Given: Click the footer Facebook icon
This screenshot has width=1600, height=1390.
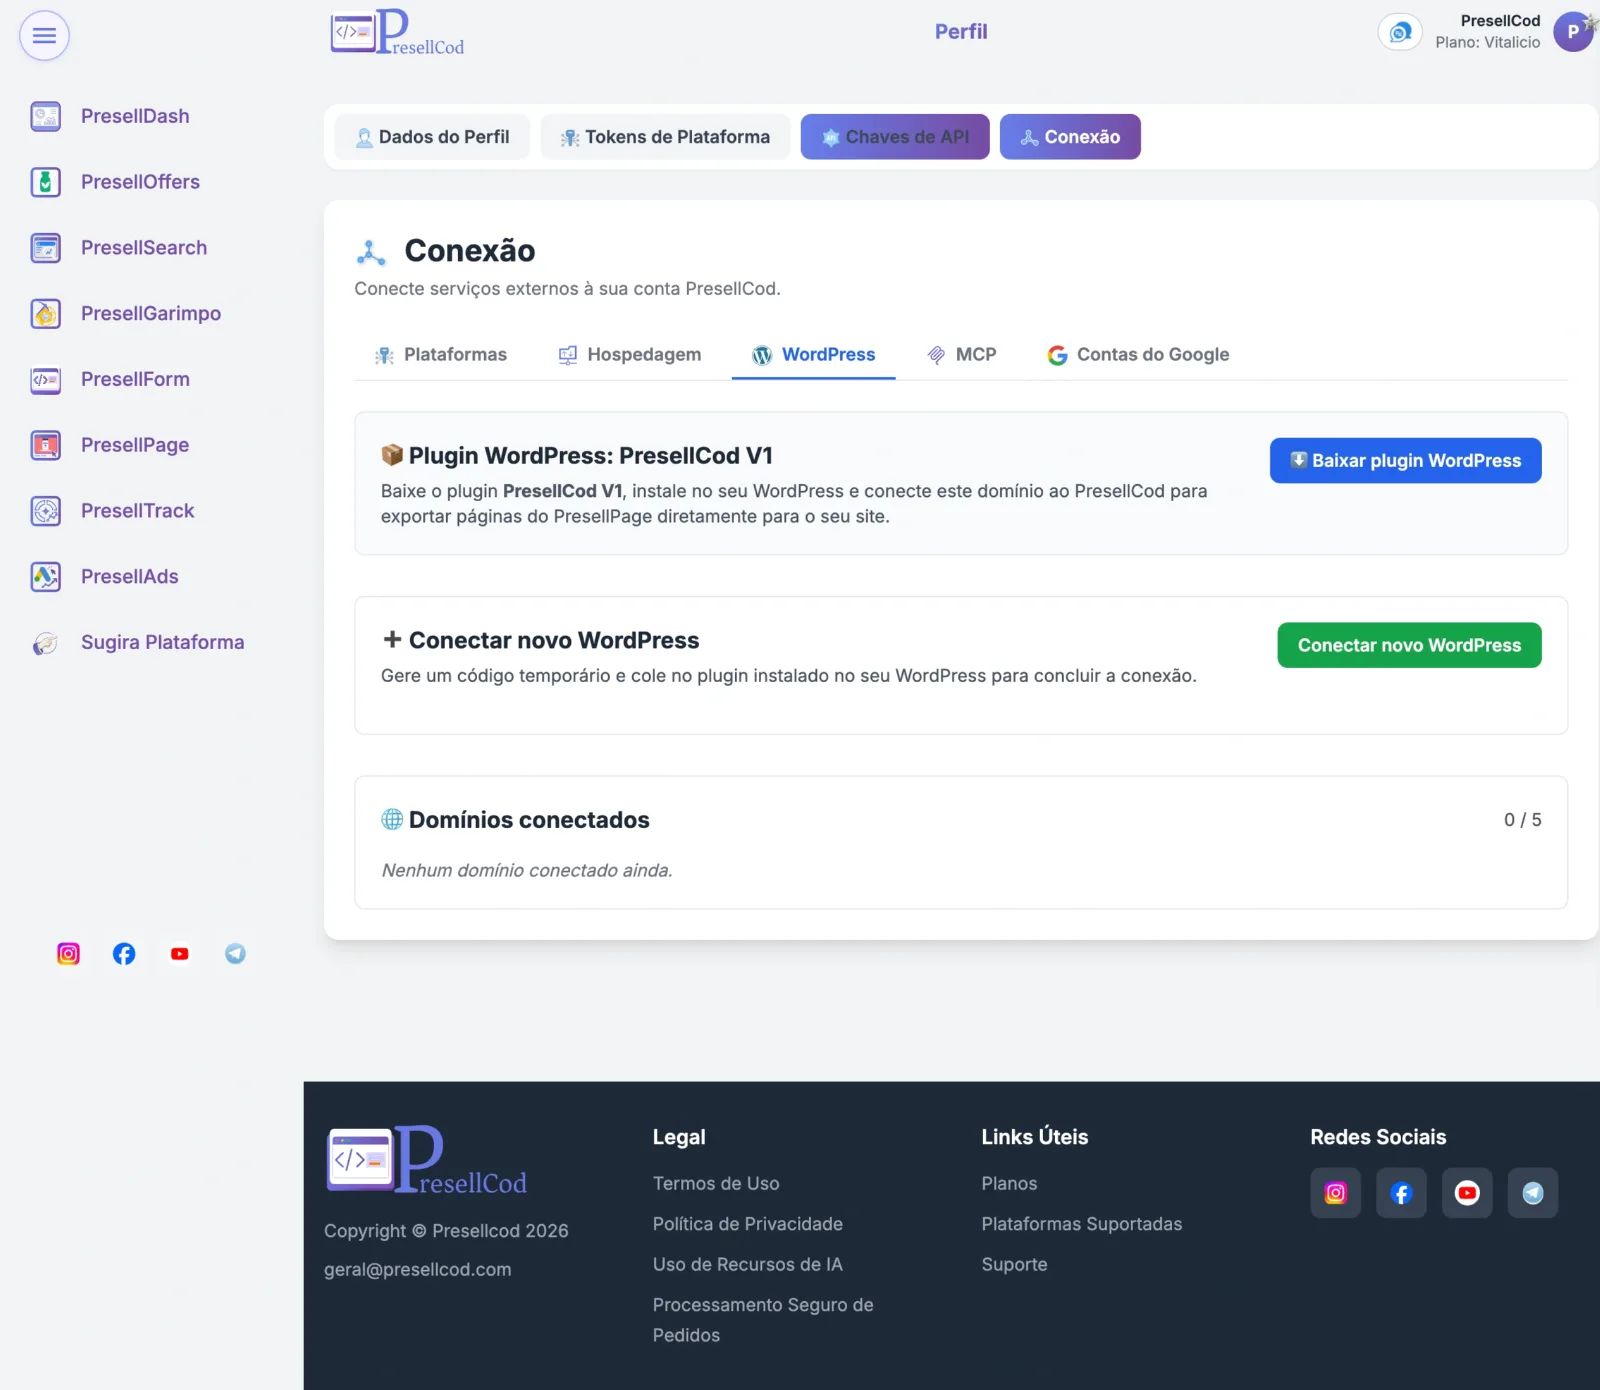Looking at the screenshot, I should (1401, 1193).
